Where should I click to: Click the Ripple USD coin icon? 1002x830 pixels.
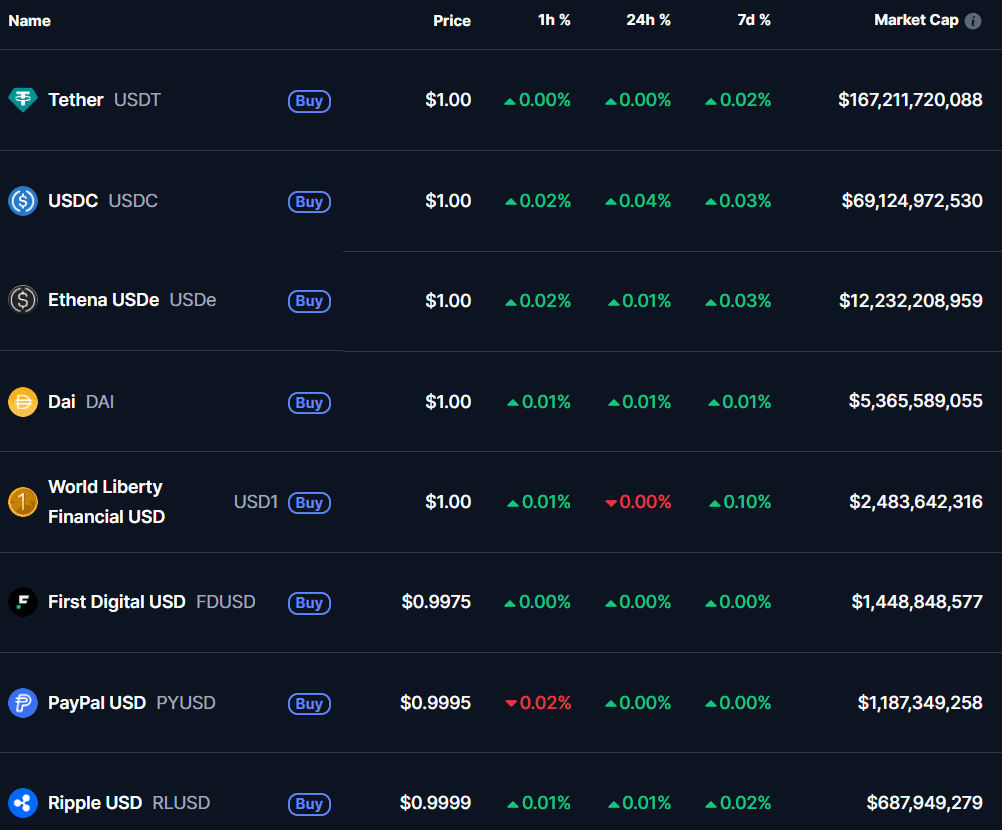pyautogui.click(x=23, y=803)
